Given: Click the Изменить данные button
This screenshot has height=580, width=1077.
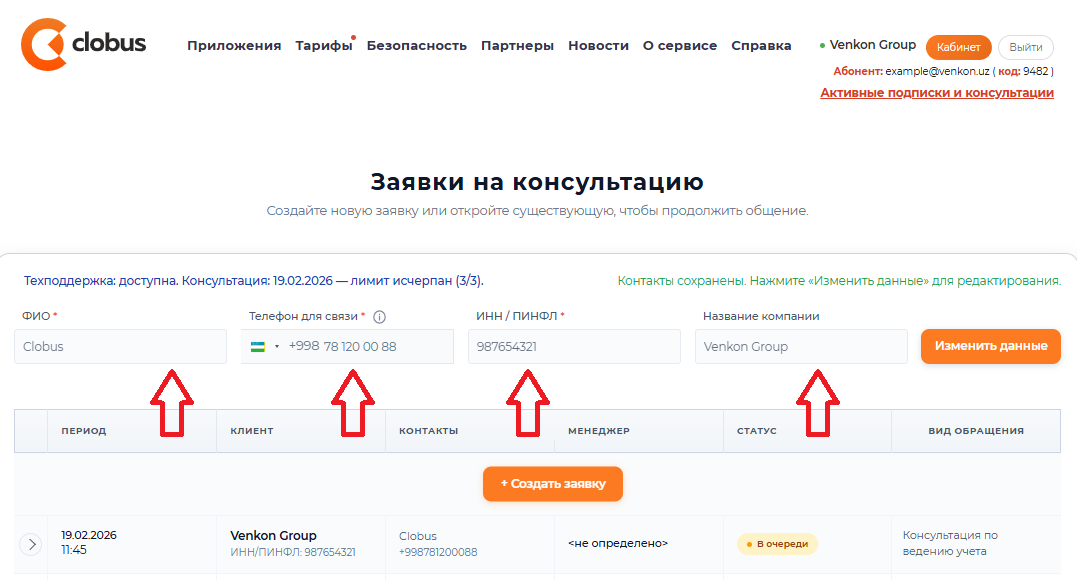Looking at the screenshot, I should click(990, 346).
